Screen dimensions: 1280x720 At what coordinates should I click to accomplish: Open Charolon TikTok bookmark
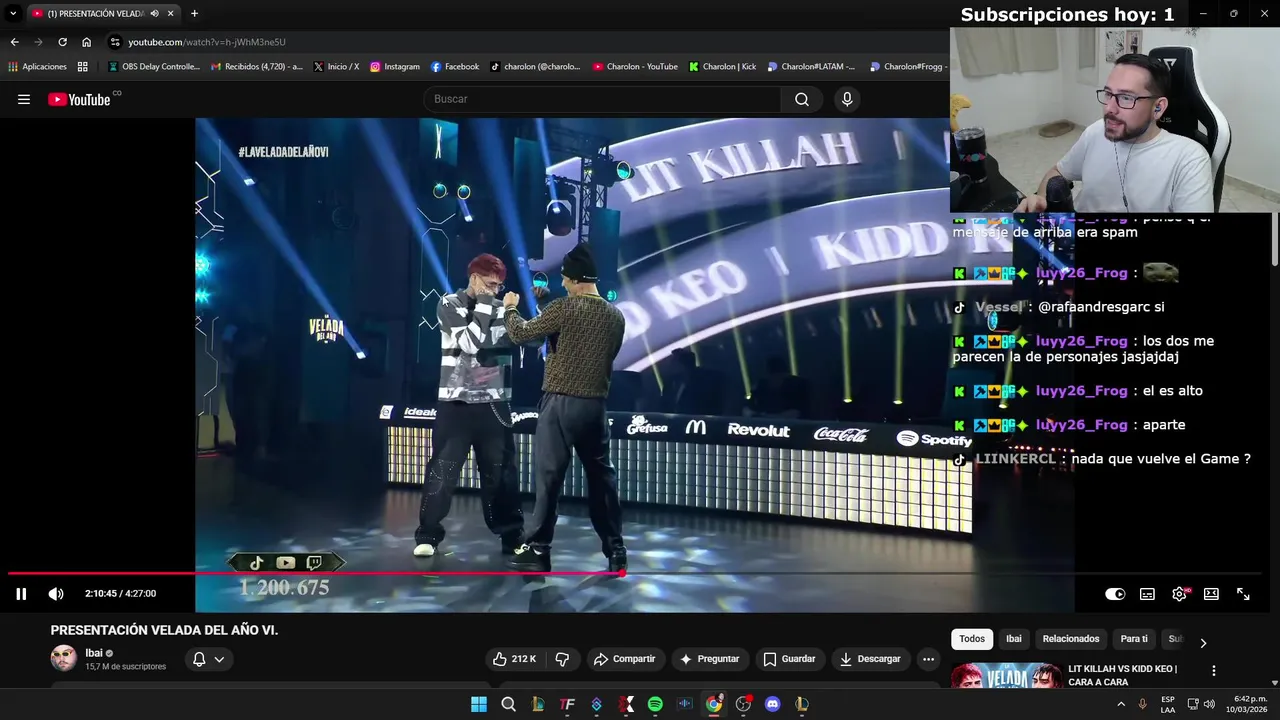click(535, 67)
